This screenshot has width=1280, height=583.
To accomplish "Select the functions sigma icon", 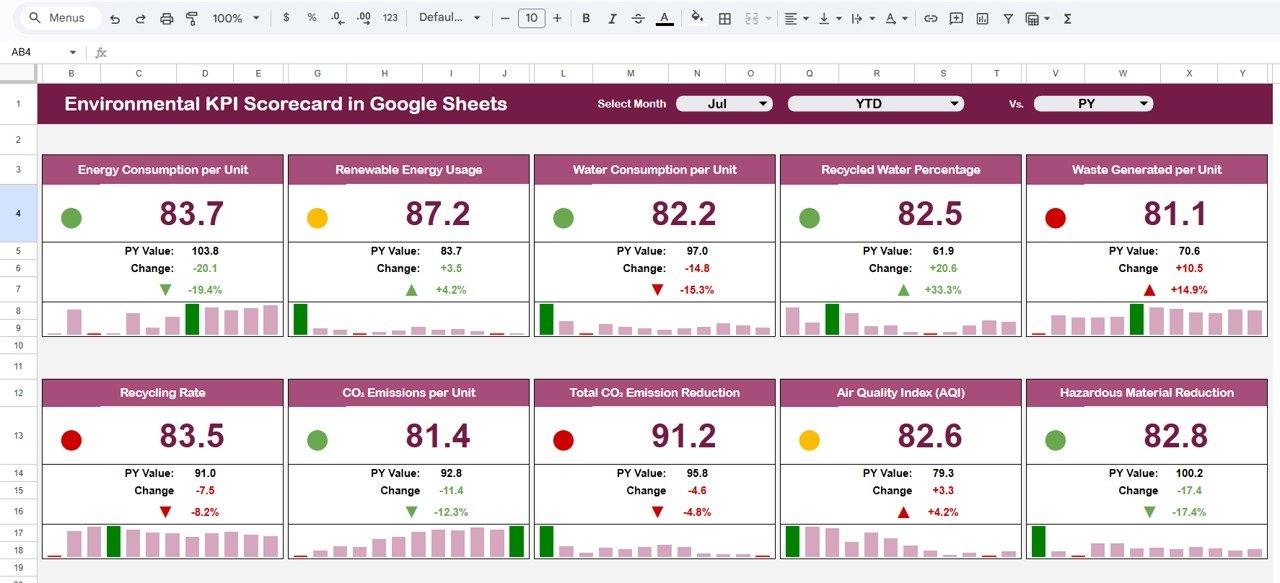I will [x=1066, y=17].
